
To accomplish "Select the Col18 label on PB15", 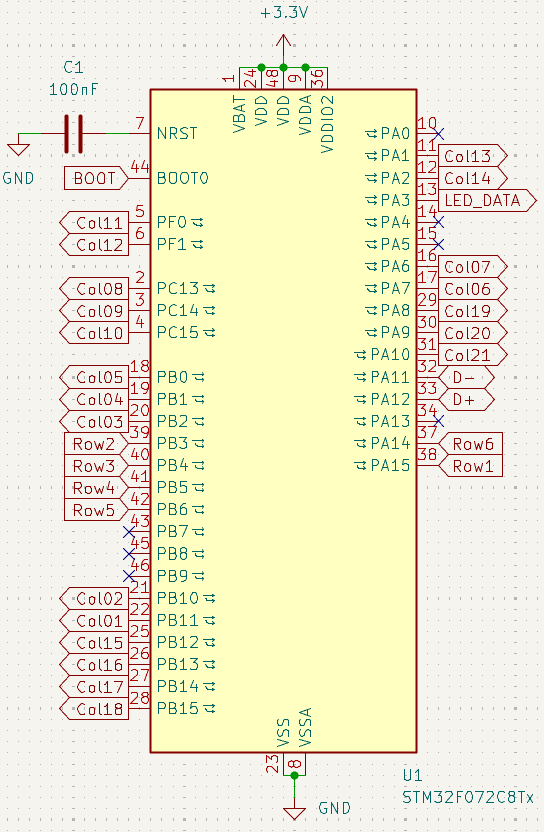I will 94,709.
